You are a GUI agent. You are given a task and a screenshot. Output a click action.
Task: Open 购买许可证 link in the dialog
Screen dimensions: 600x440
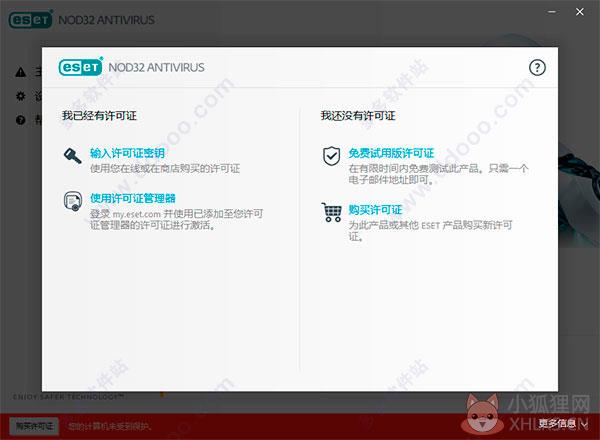[375, 210]
